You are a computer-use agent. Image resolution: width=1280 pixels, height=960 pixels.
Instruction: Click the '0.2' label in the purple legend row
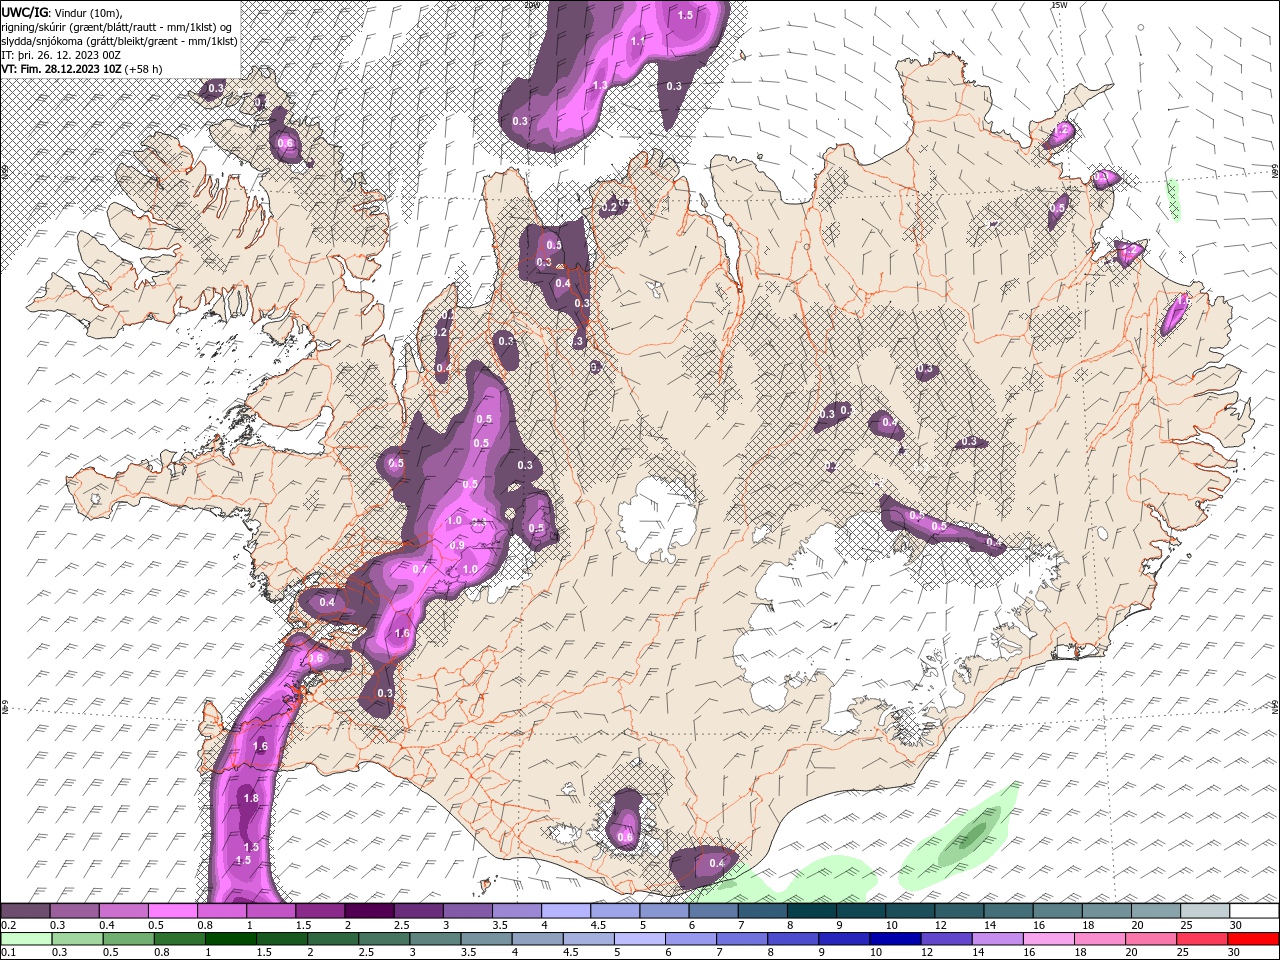click(x=8, y=925)
